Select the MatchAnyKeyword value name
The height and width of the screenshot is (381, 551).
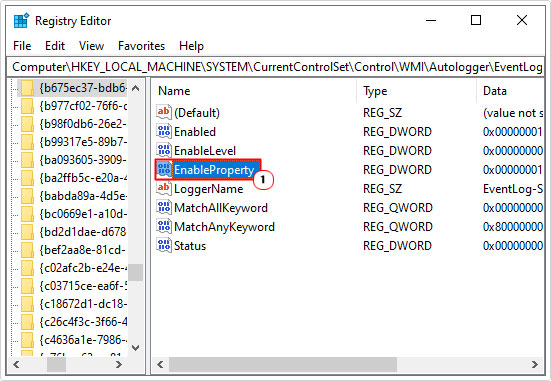point(224,227)
